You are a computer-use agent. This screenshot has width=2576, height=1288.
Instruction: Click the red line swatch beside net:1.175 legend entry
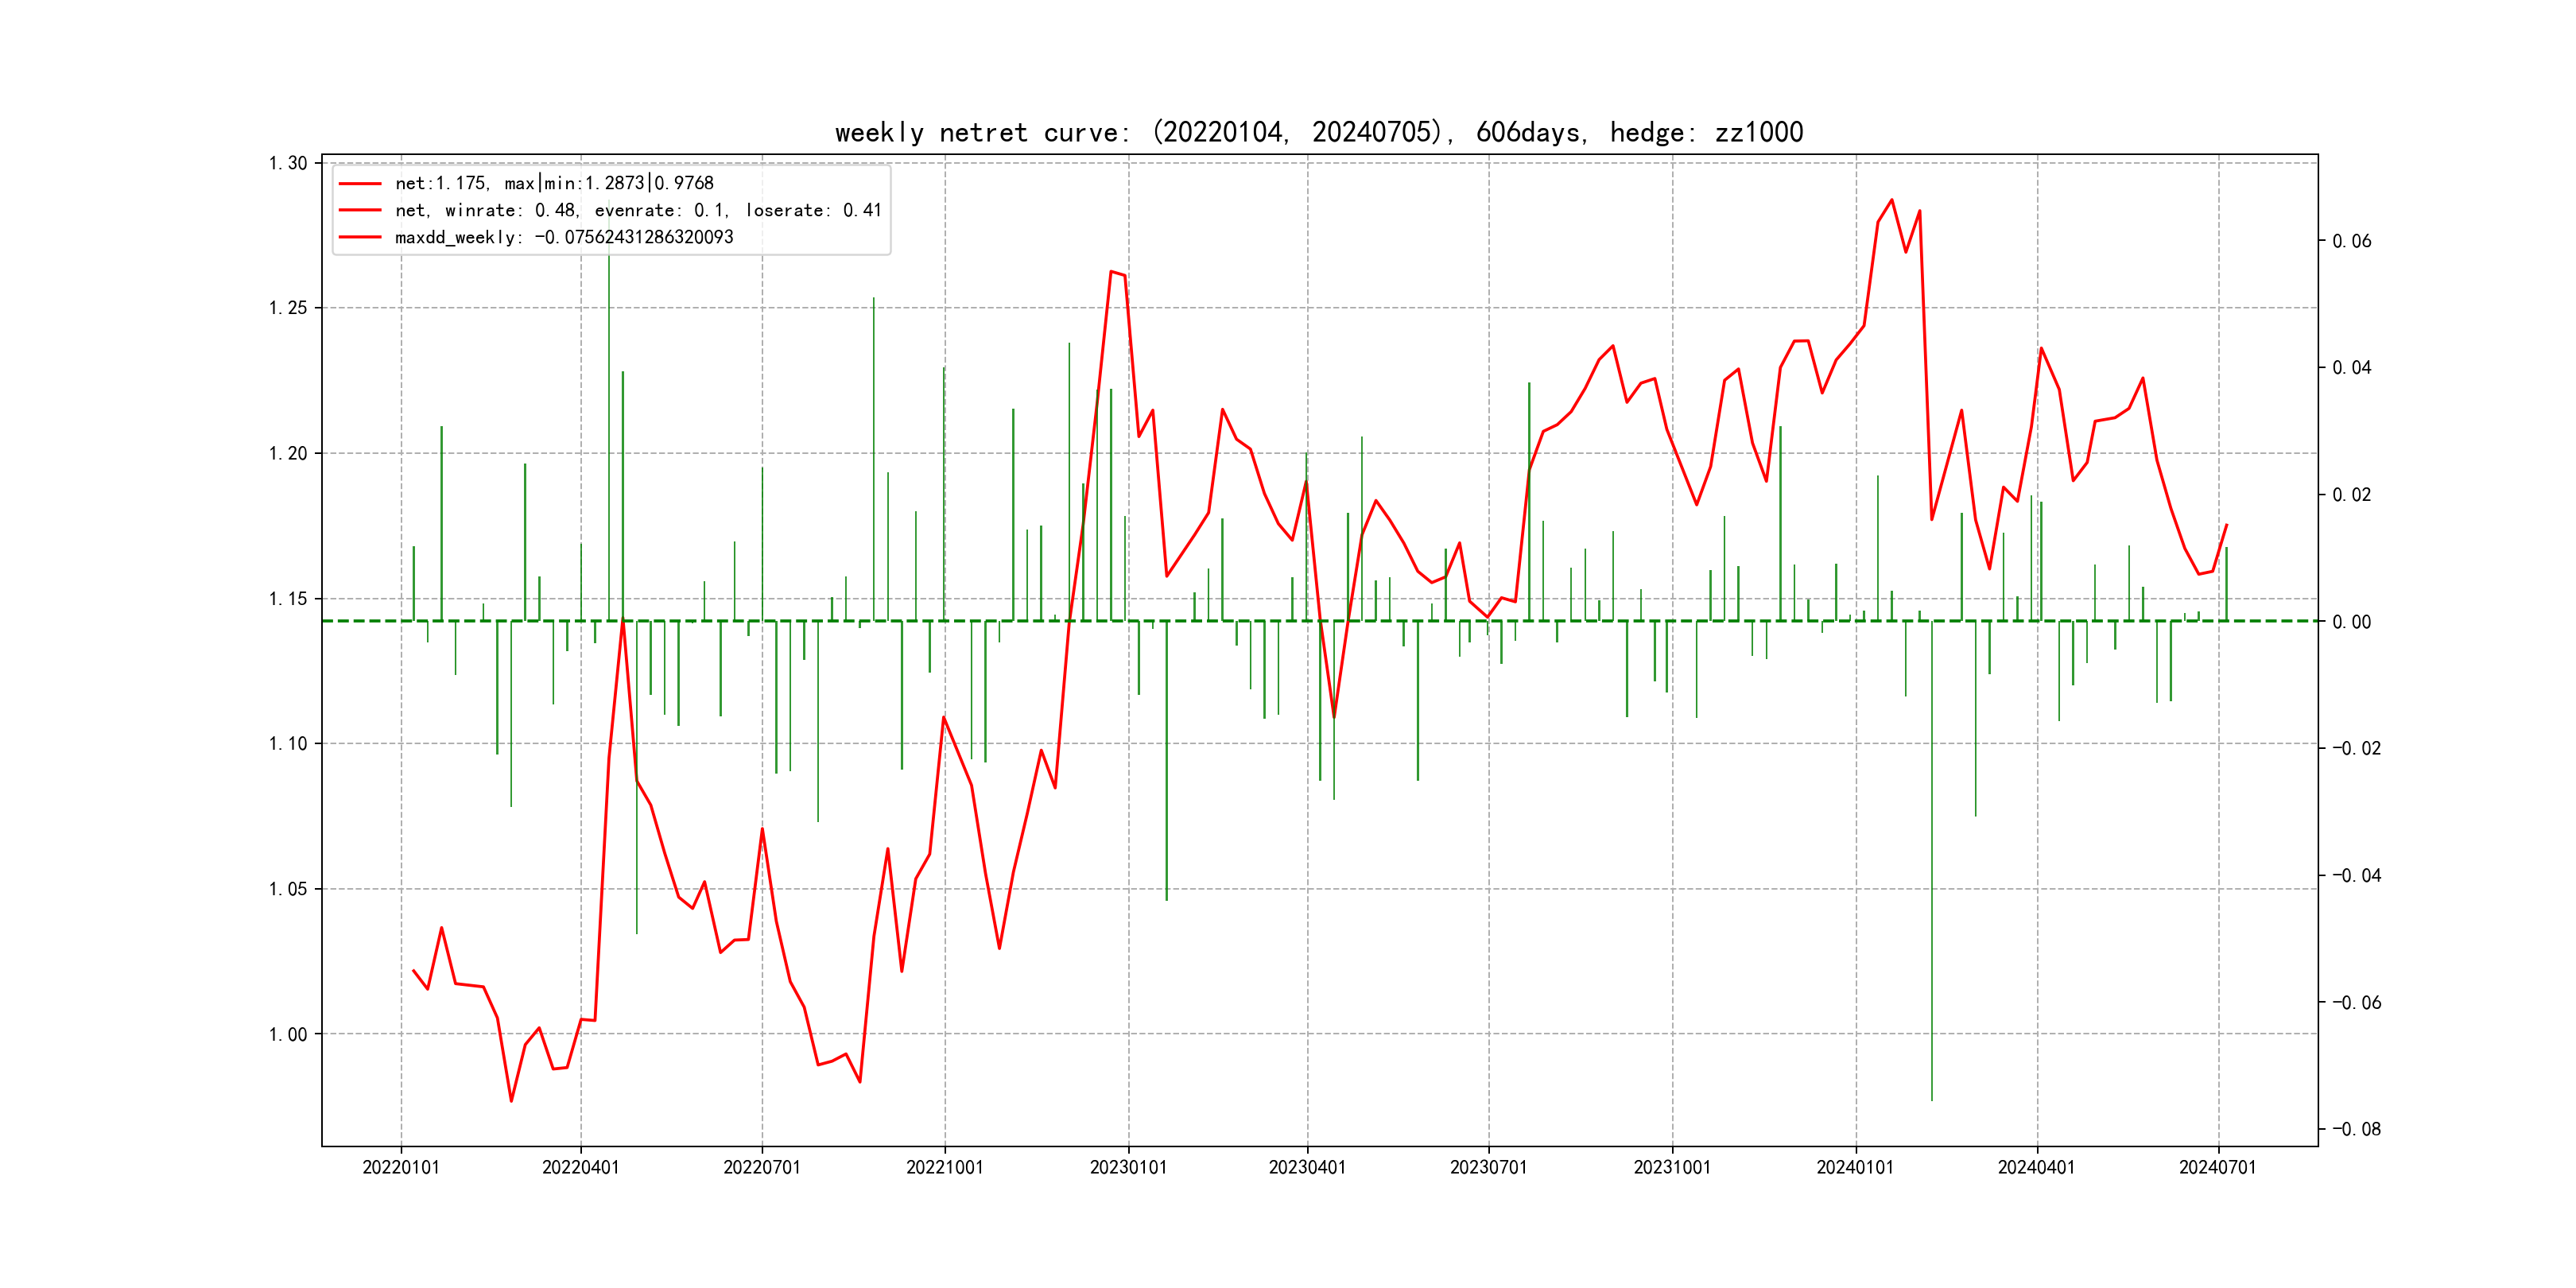[360, 184]
